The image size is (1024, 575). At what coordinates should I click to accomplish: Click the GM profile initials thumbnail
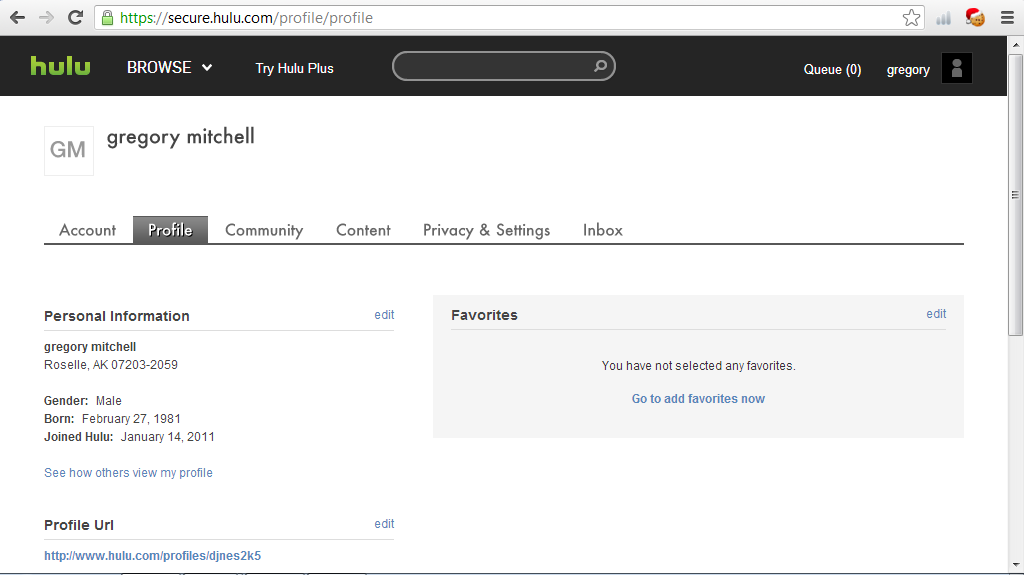[69, 150]
